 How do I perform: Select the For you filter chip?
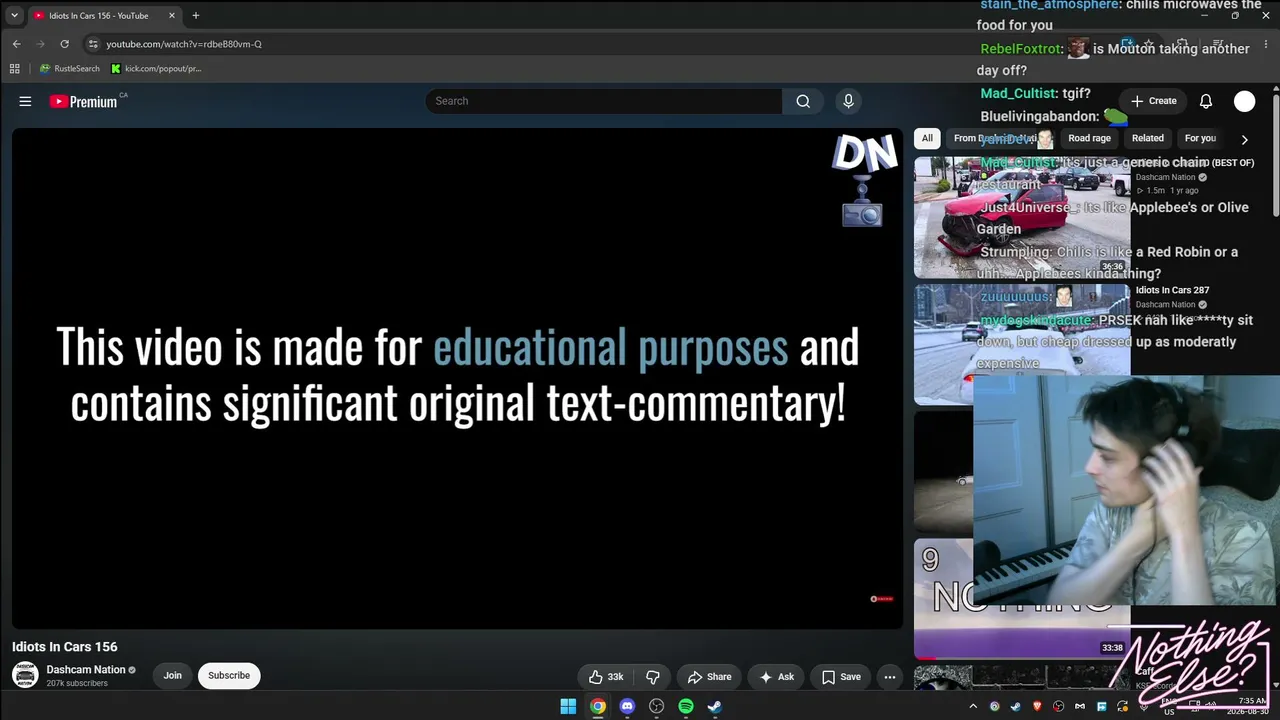(1200, 139)
